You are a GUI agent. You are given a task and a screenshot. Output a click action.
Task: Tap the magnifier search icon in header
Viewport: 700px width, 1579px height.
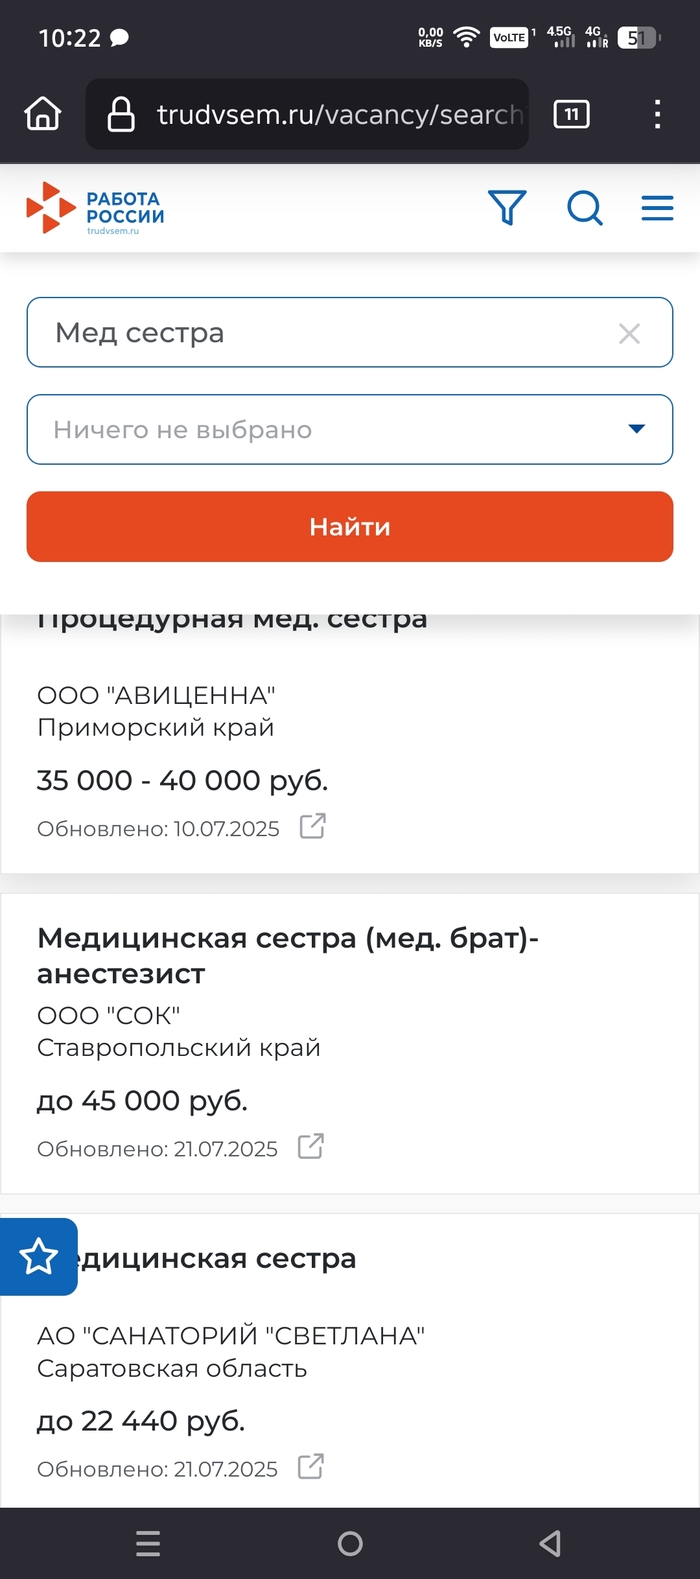click(585, 208)
